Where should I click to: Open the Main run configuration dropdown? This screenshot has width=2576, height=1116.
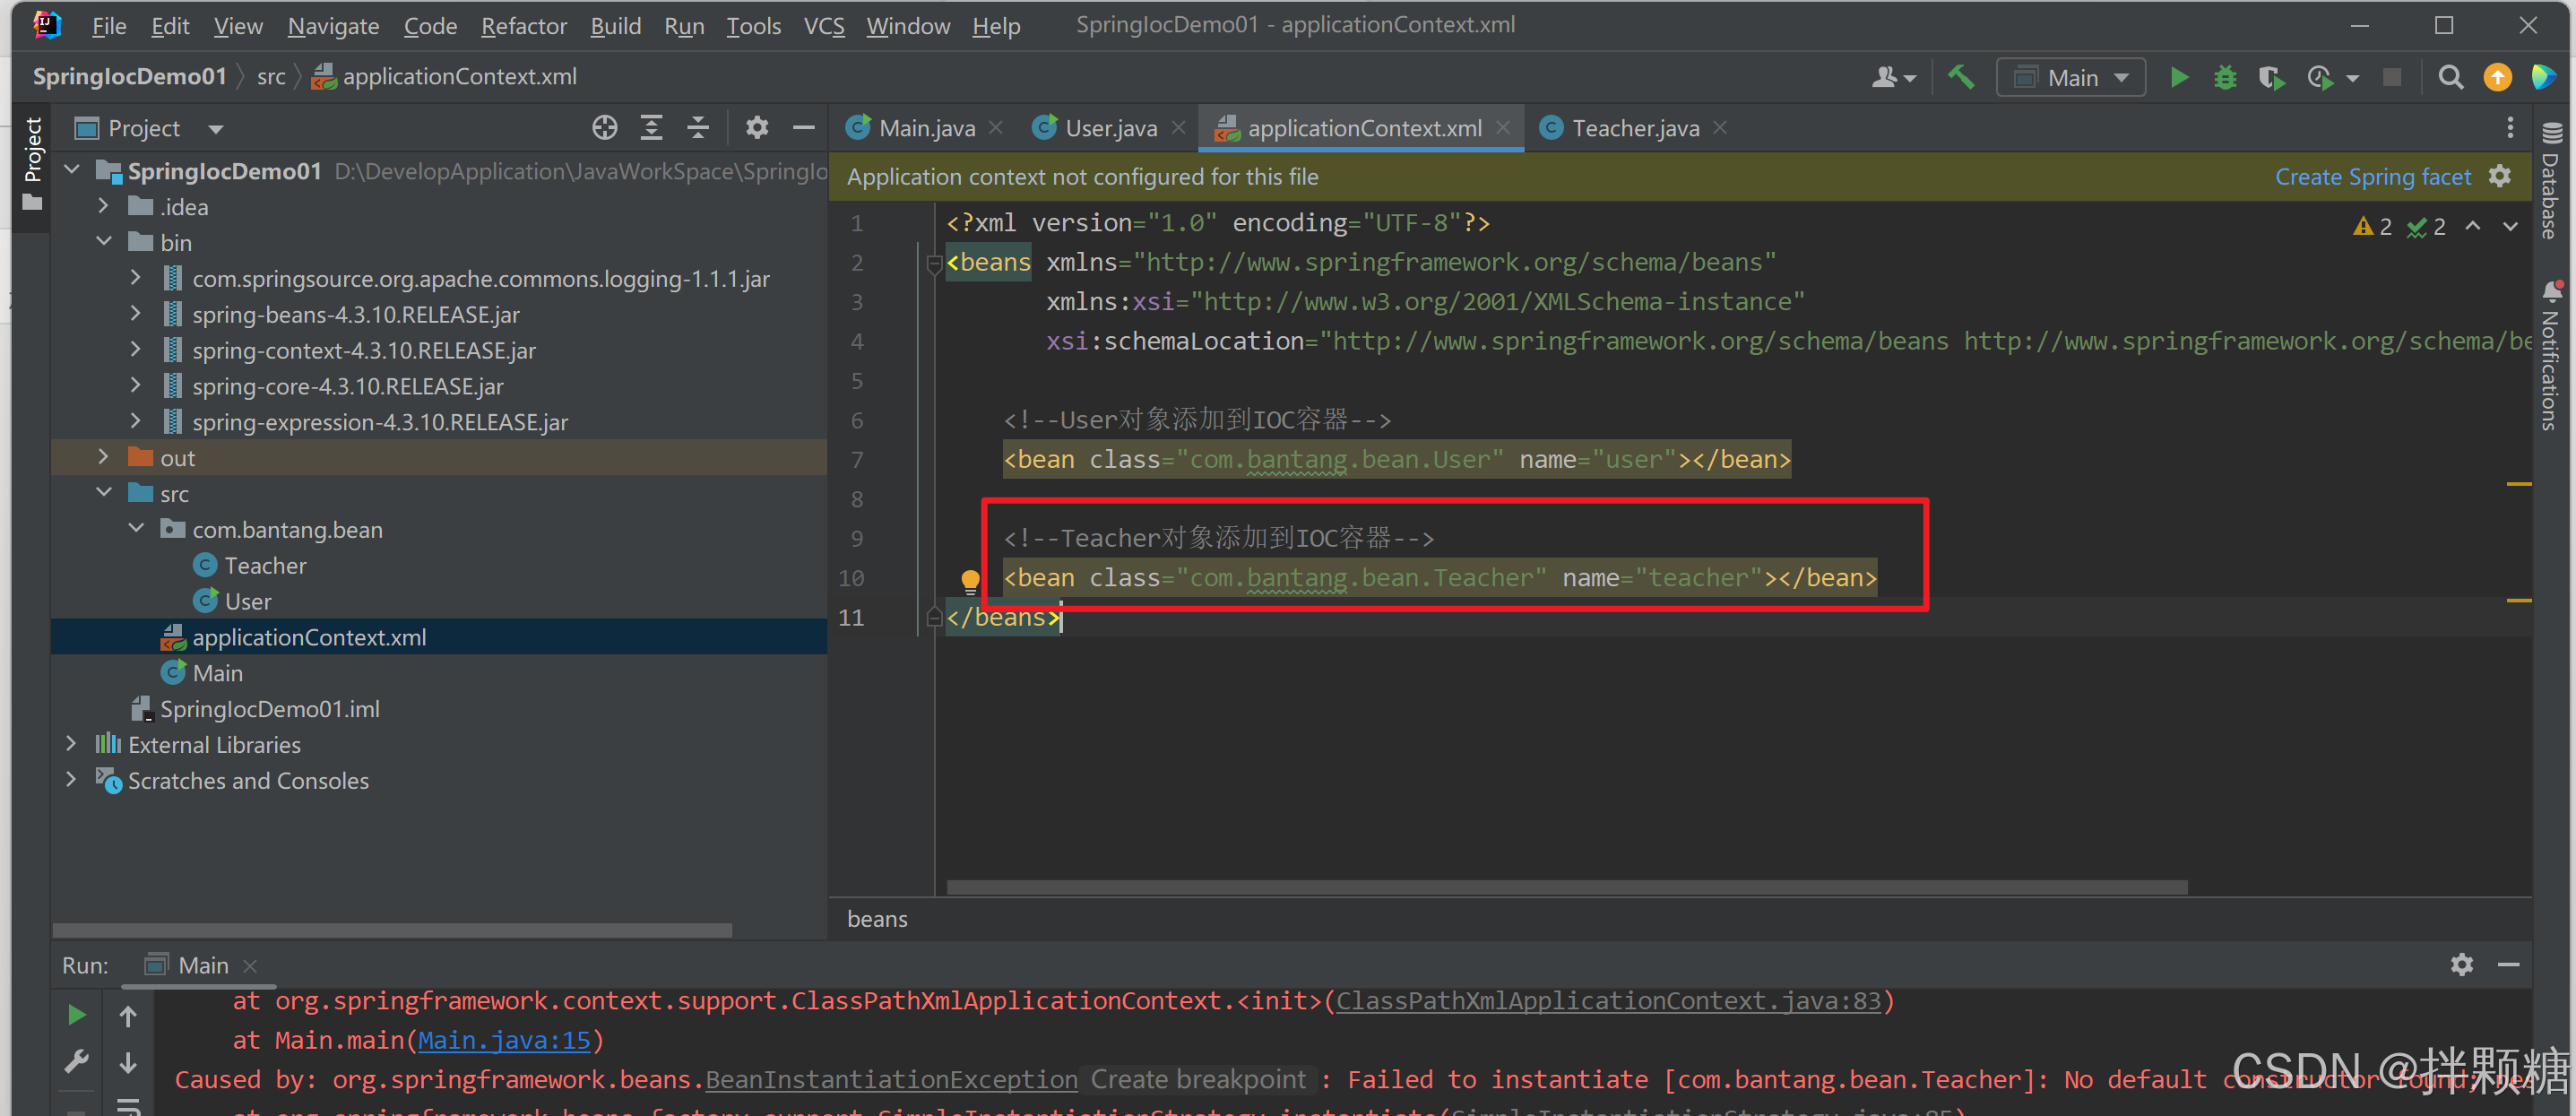pos(2070,77)
